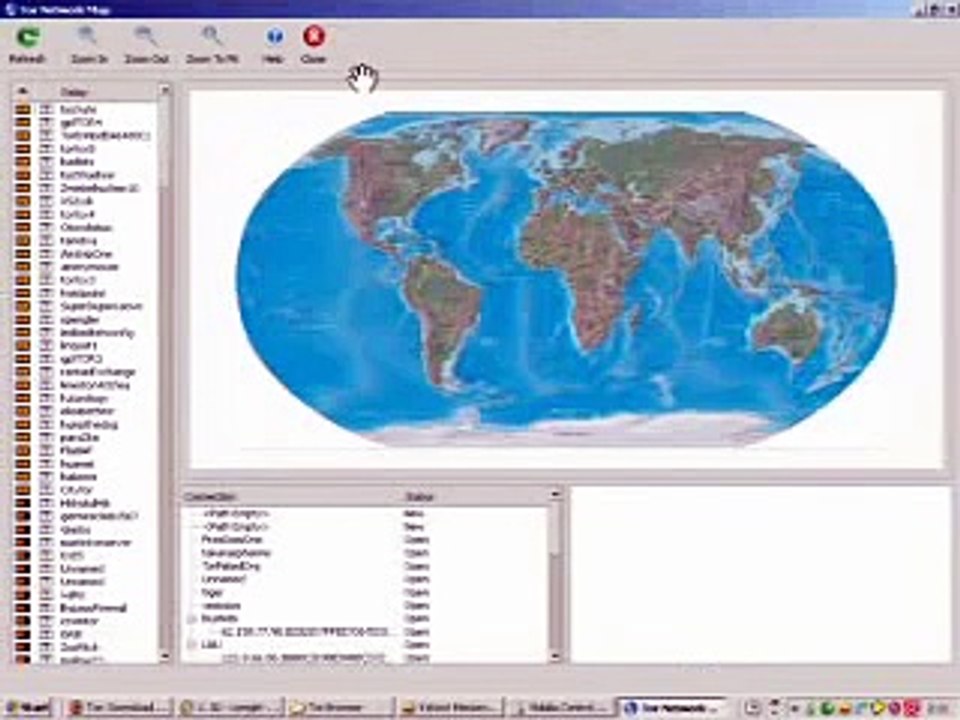Sort relays by the status-arrow column header

pos(22,92)
